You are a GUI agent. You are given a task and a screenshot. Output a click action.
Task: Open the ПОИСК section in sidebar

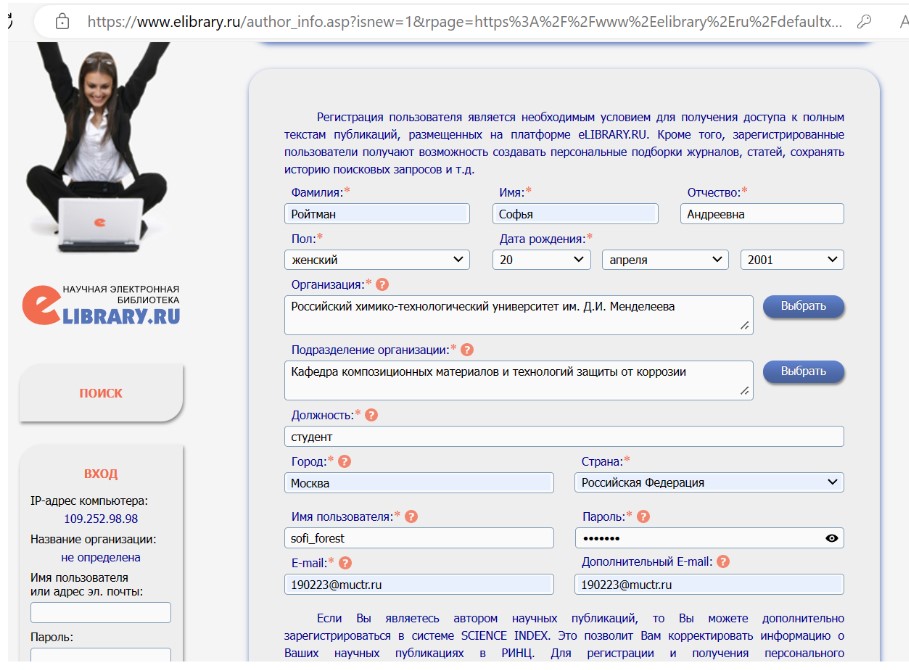[x=101, y=393]
